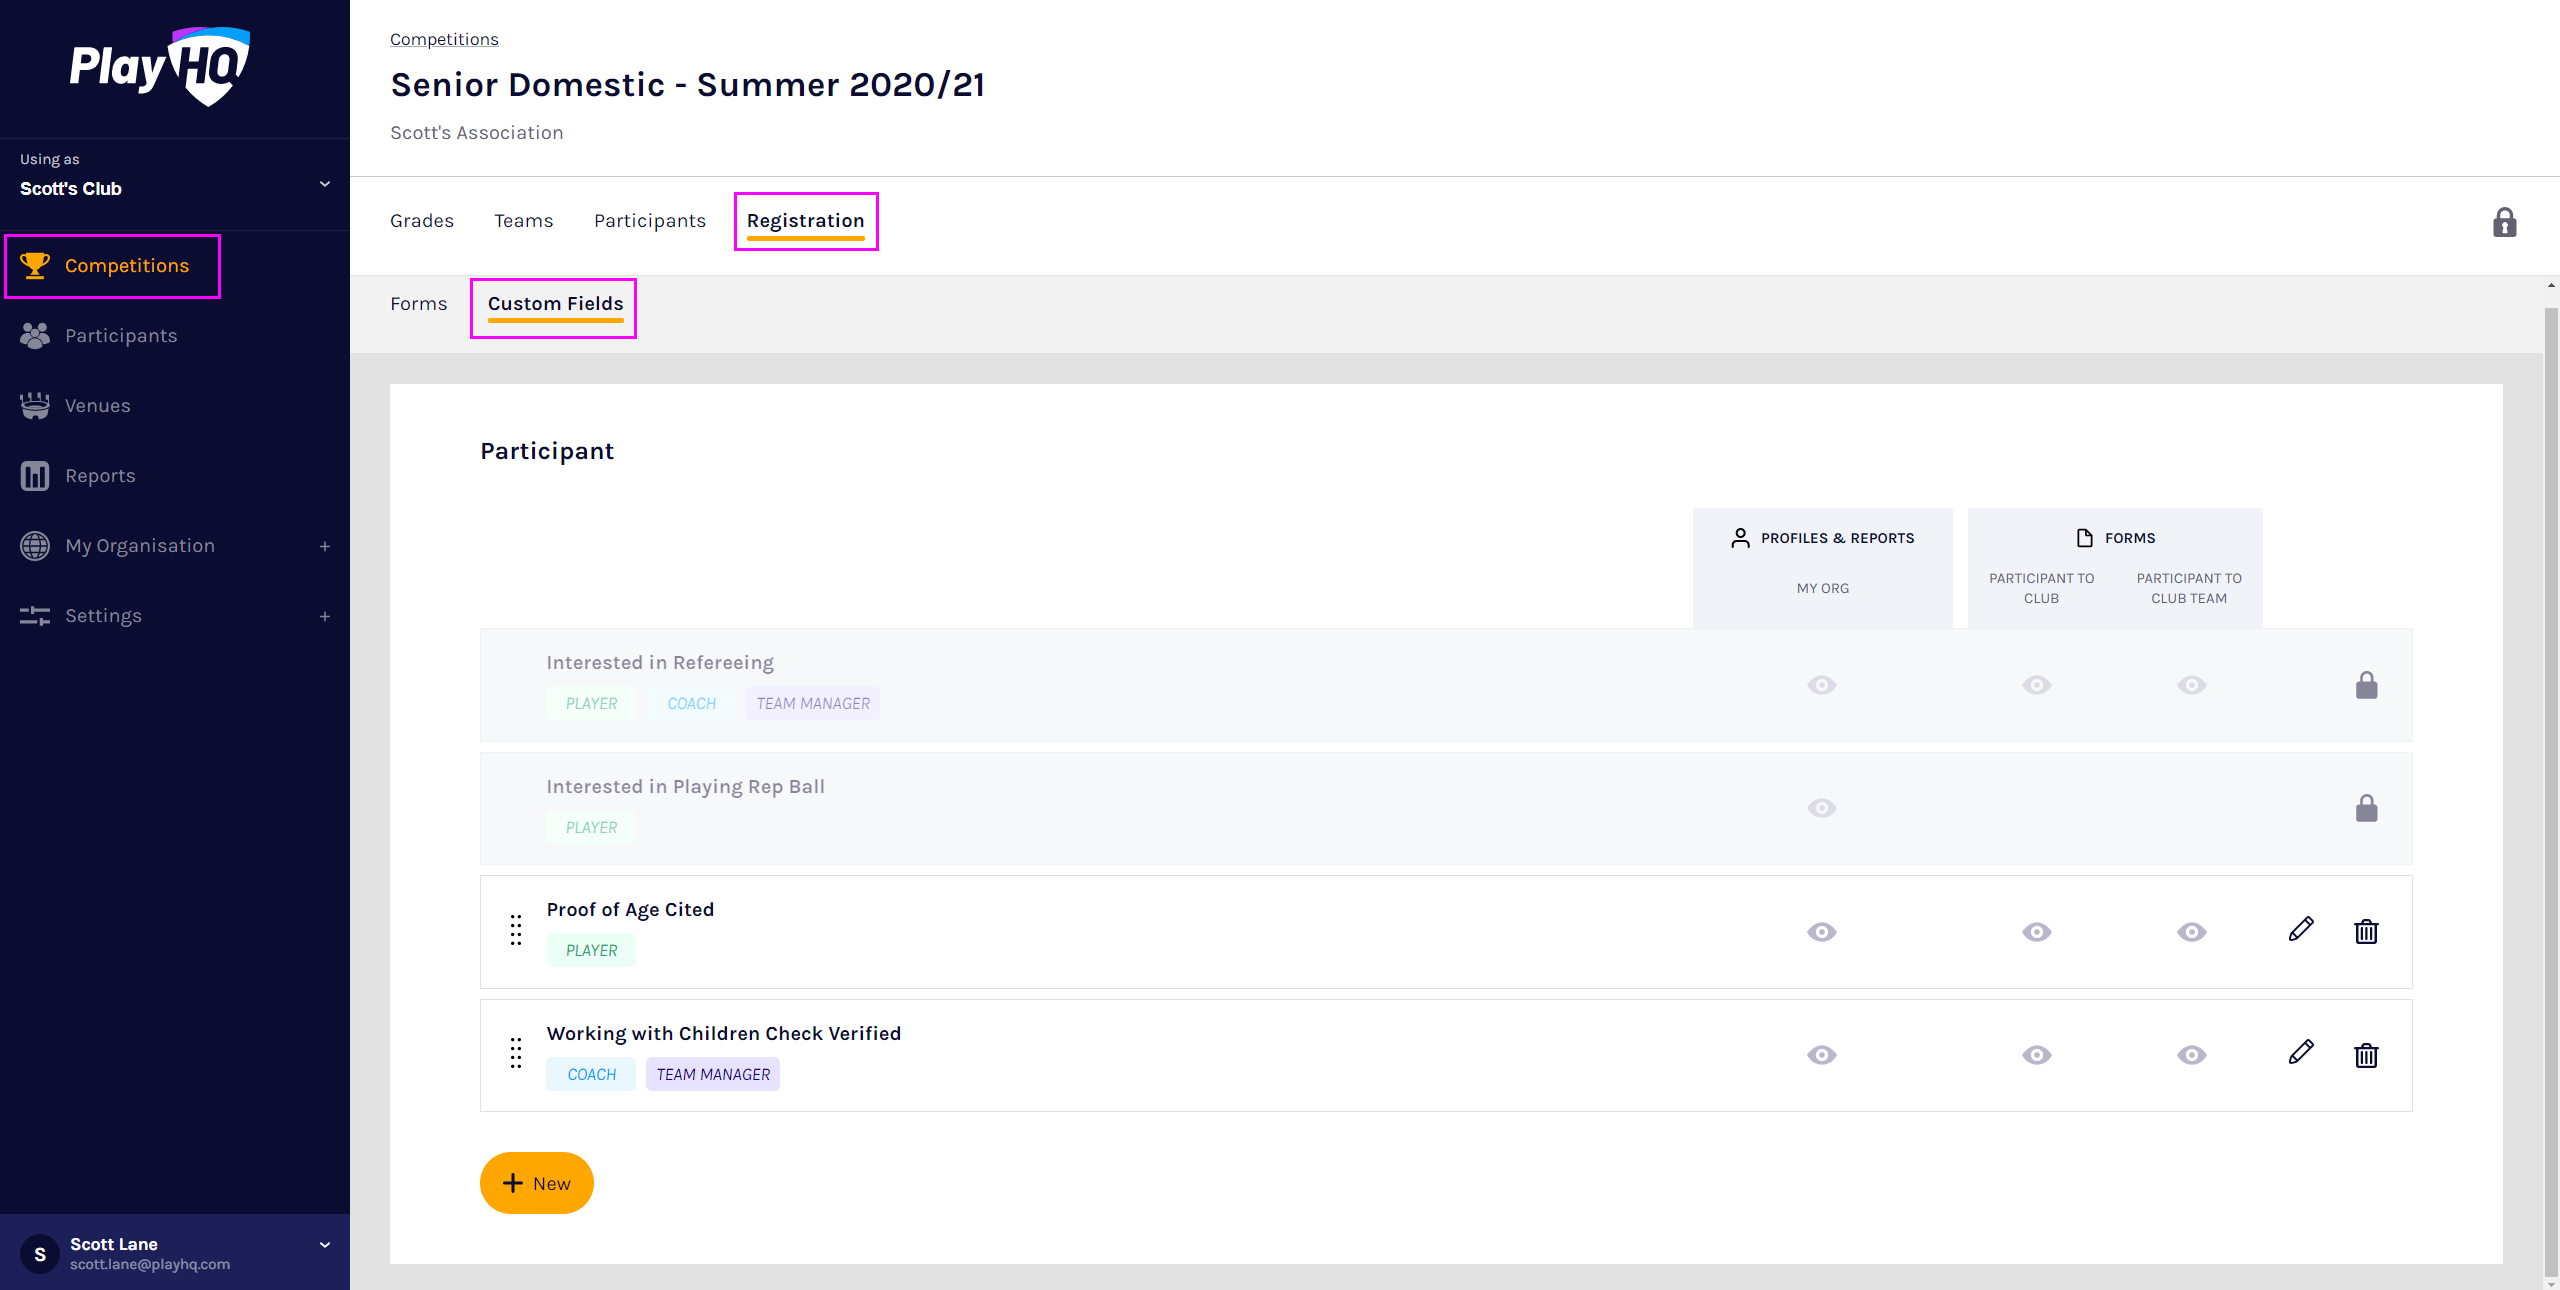
Task: Grab drag handle of Proof of Age Cited
Action: pos(516,930)
